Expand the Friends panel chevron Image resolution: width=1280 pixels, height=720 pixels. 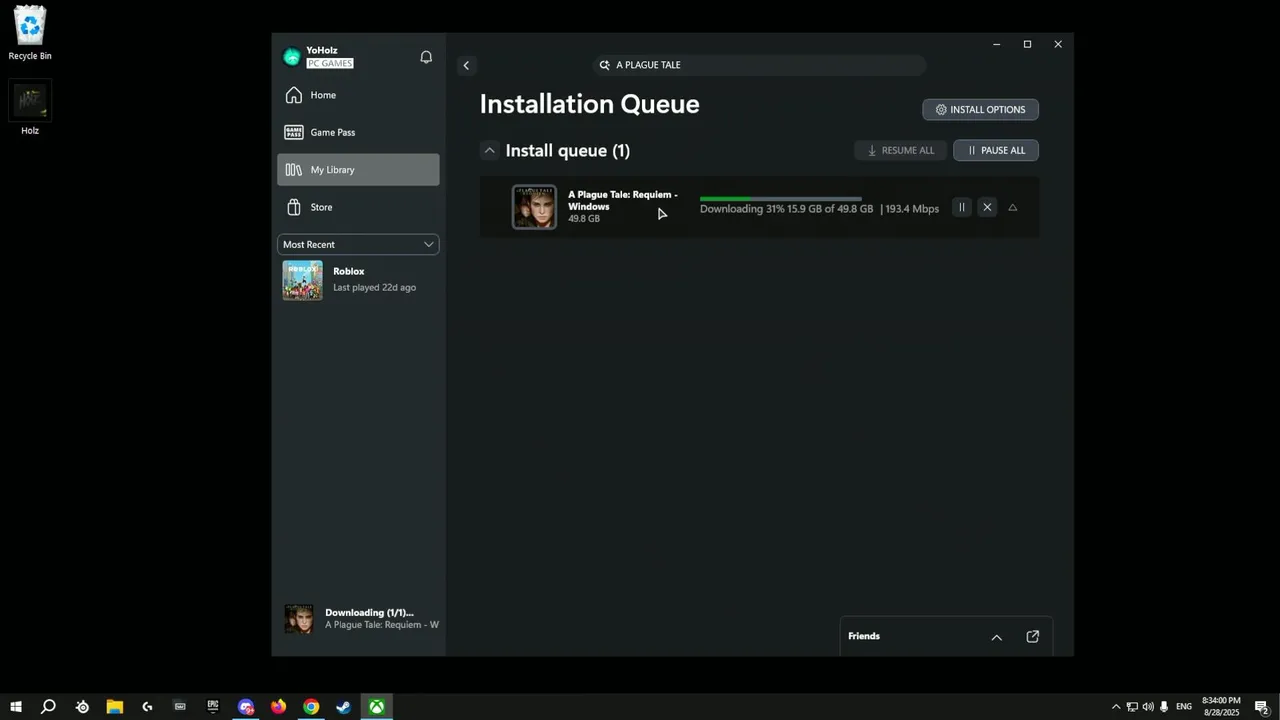pos(996,637)
